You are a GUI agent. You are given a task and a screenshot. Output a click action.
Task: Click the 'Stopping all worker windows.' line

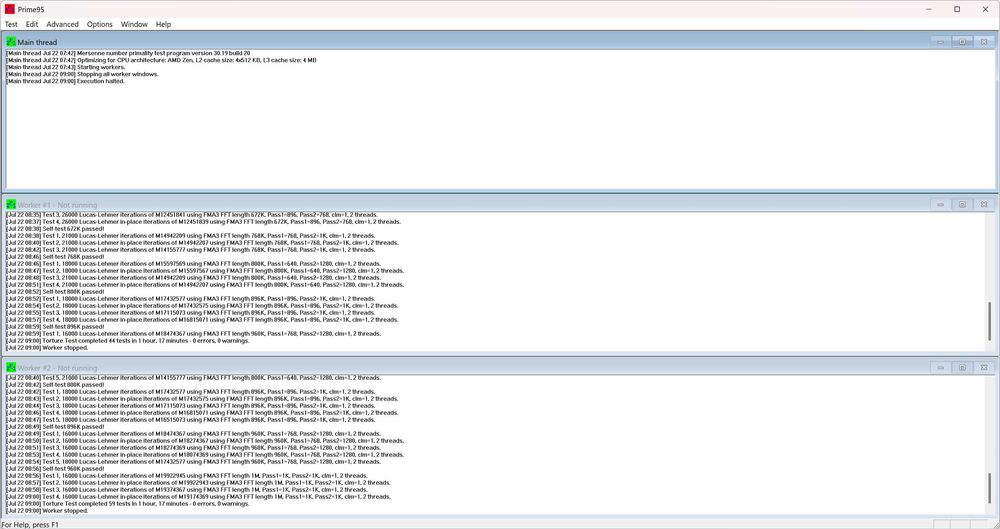[x=82, y=74]
